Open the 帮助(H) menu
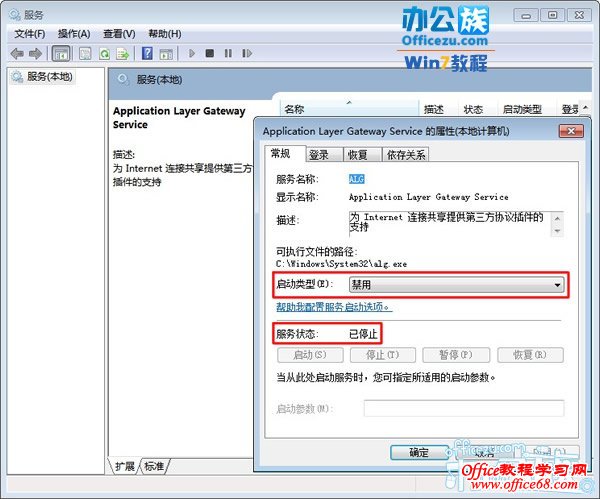The width and height of the screenshot is (600, 499). tap(165, 34)
